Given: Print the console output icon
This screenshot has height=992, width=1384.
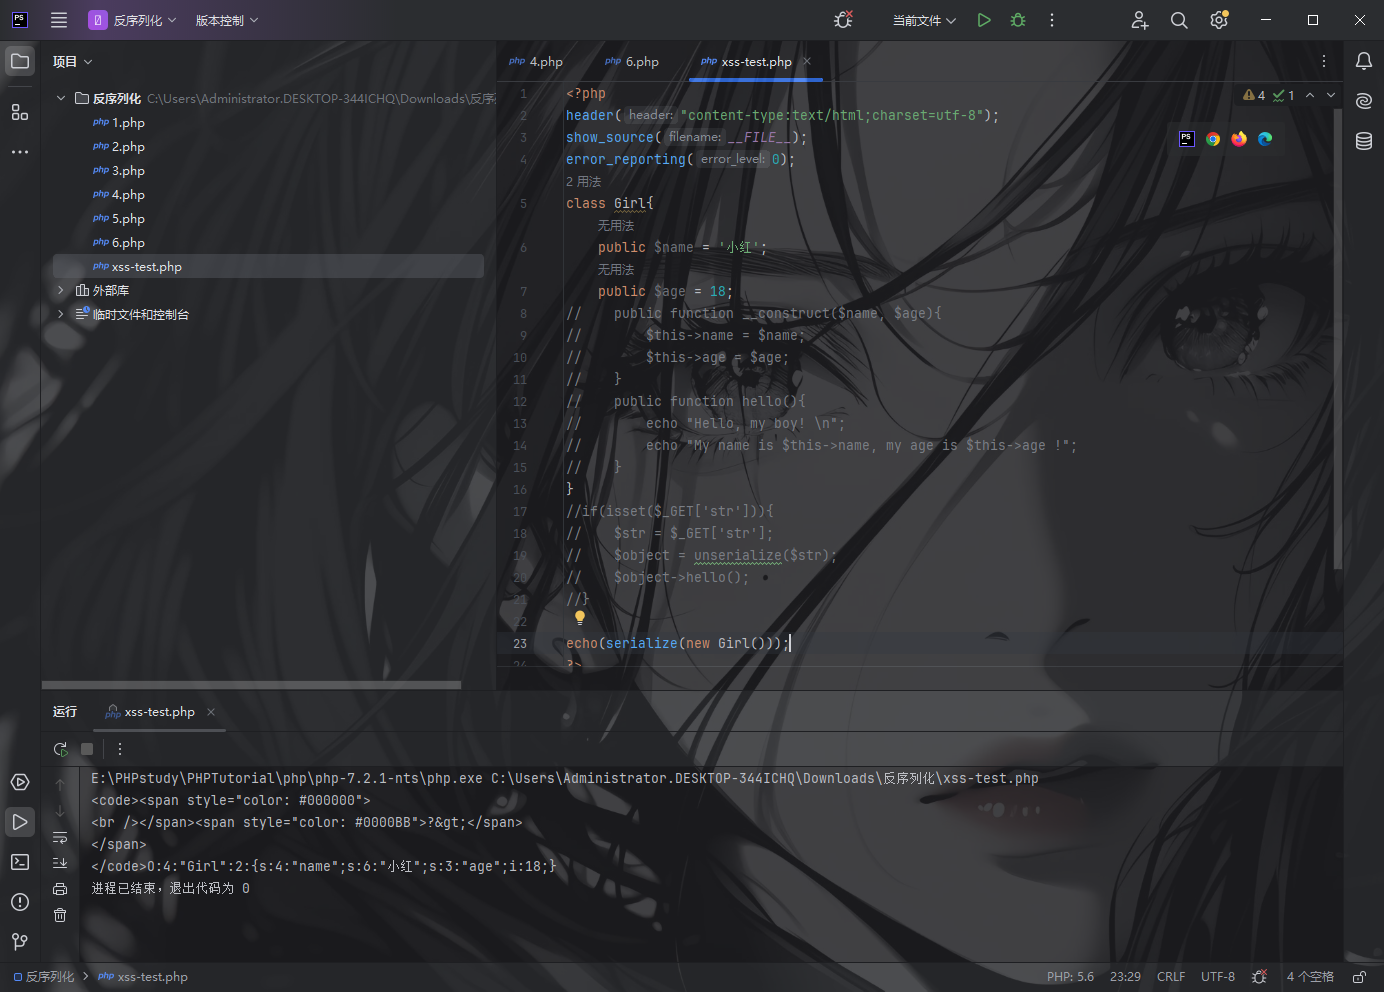Looking at the screenshot, I should [60, 889].
